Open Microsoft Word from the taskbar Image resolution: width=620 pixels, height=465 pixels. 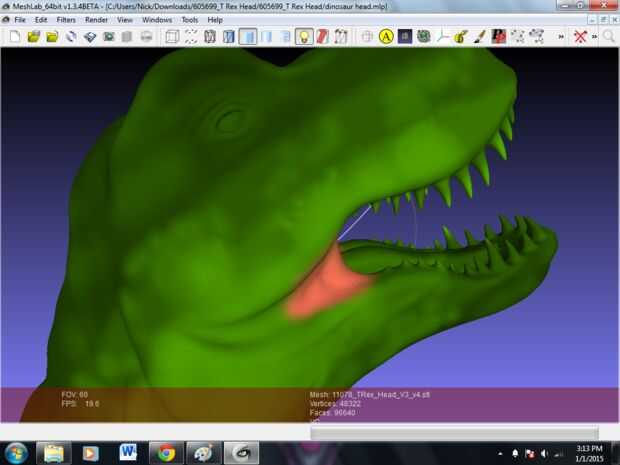(128, 453)
